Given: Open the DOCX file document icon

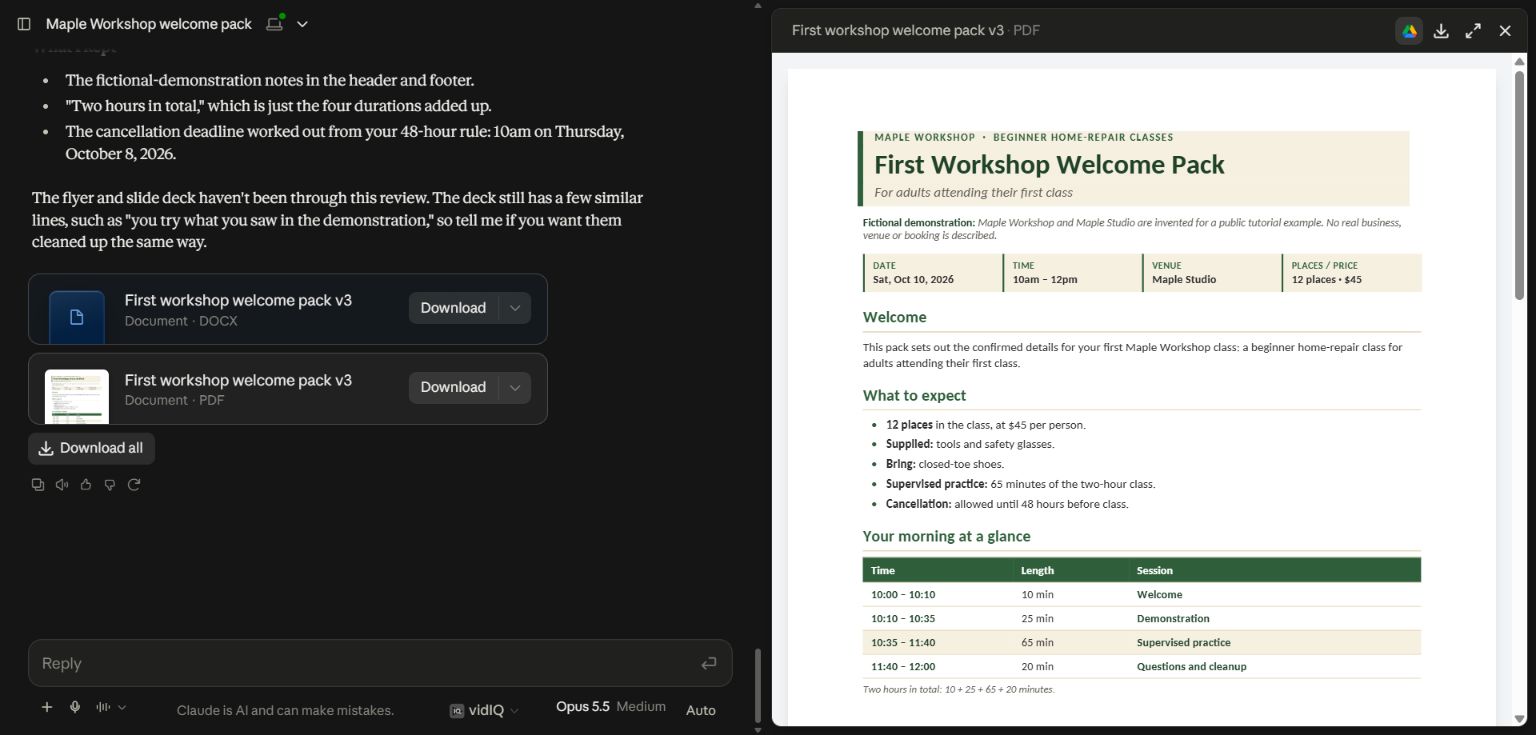Looking at the screenshot, I should pyautogui.click(x=77, y=317).
